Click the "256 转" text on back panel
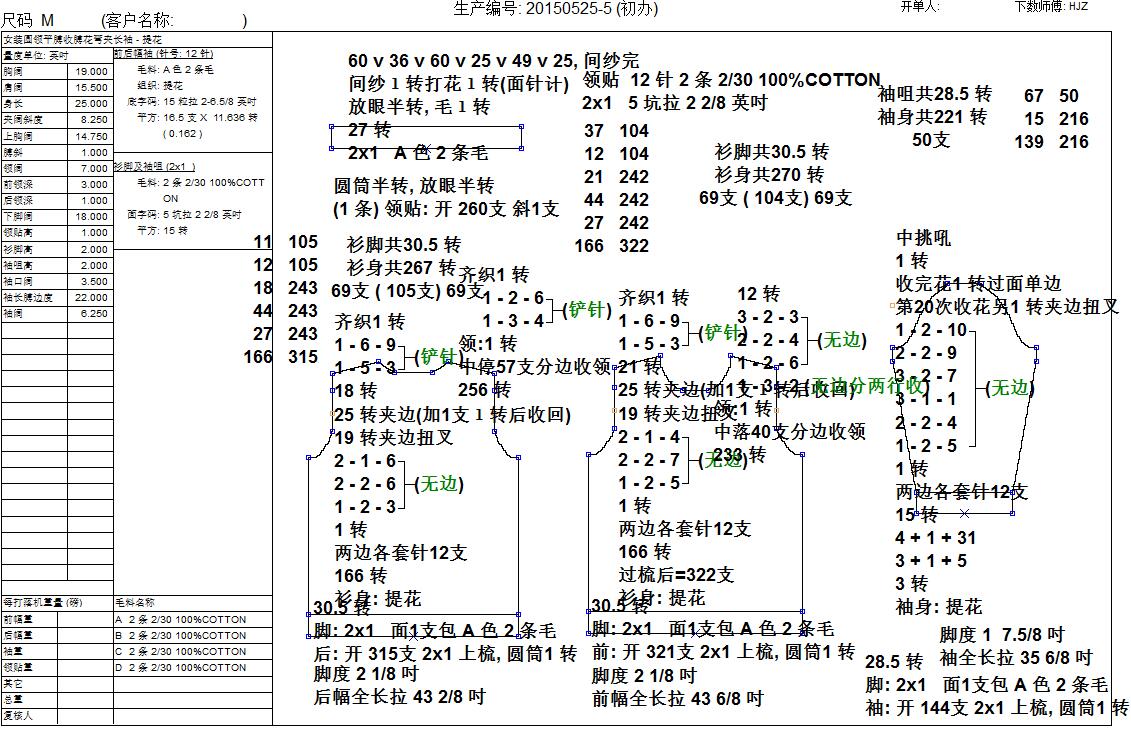The height and width of the screenshot is (729, 1131). pyautogui.click(x=485, y=389)
